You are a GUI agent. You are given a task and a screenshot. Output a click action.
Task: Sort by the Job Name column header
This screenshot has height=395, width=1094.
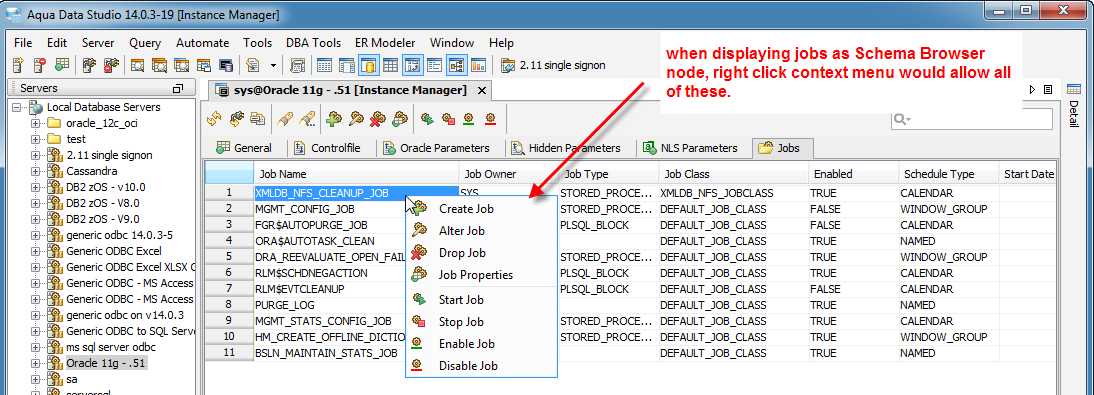(x=356, y=174)
